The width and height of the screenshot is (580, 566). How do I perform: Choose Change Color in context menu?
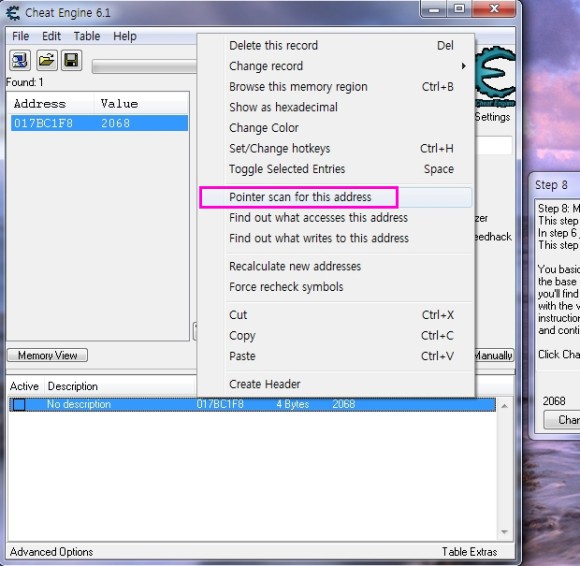tap(336, 128)
